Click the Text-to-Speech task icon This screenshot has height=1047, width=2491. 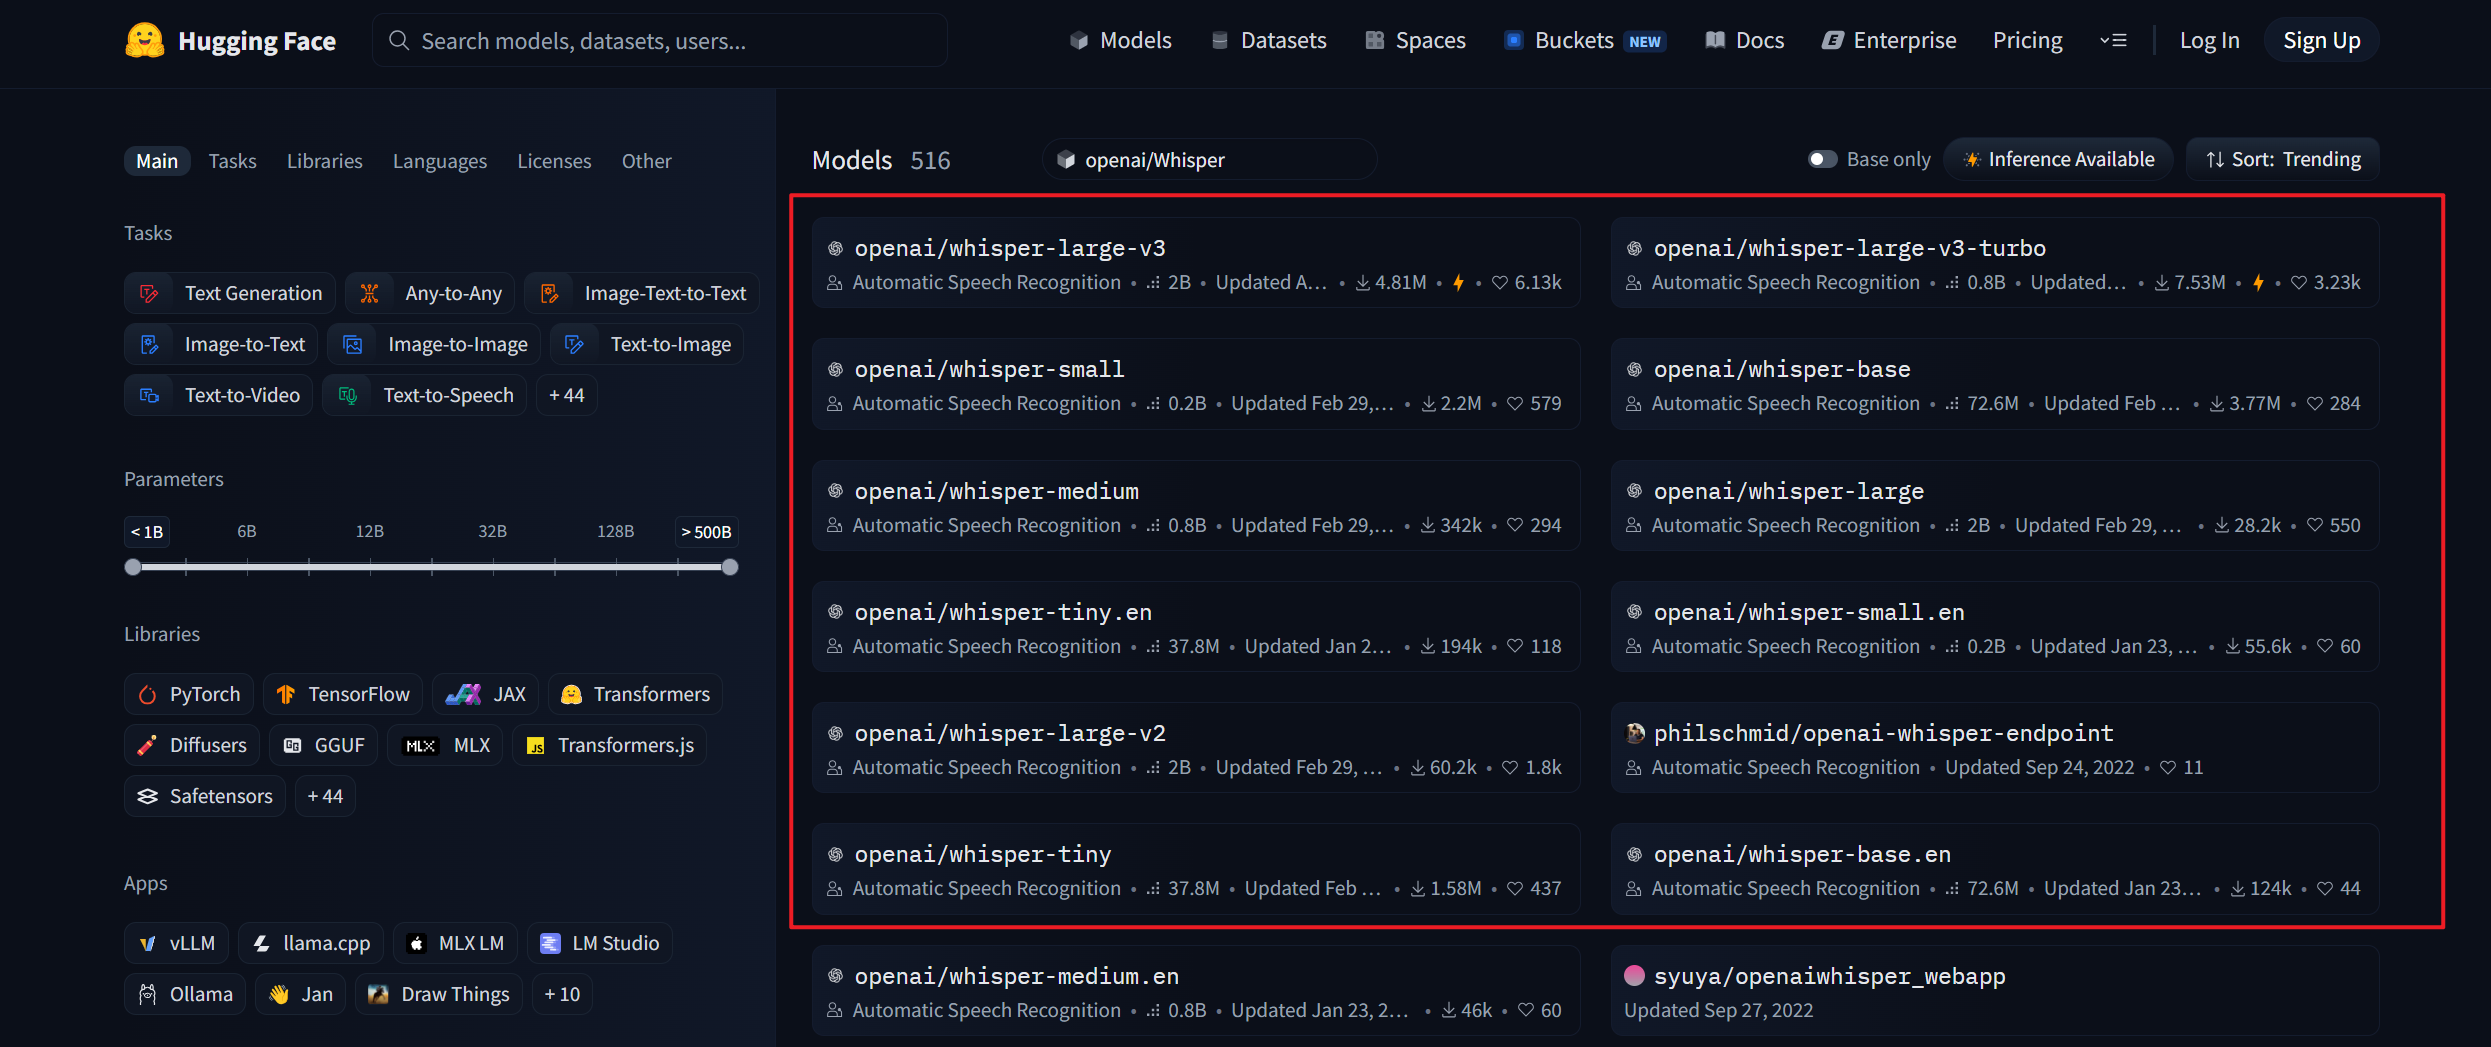coord(347,395)
